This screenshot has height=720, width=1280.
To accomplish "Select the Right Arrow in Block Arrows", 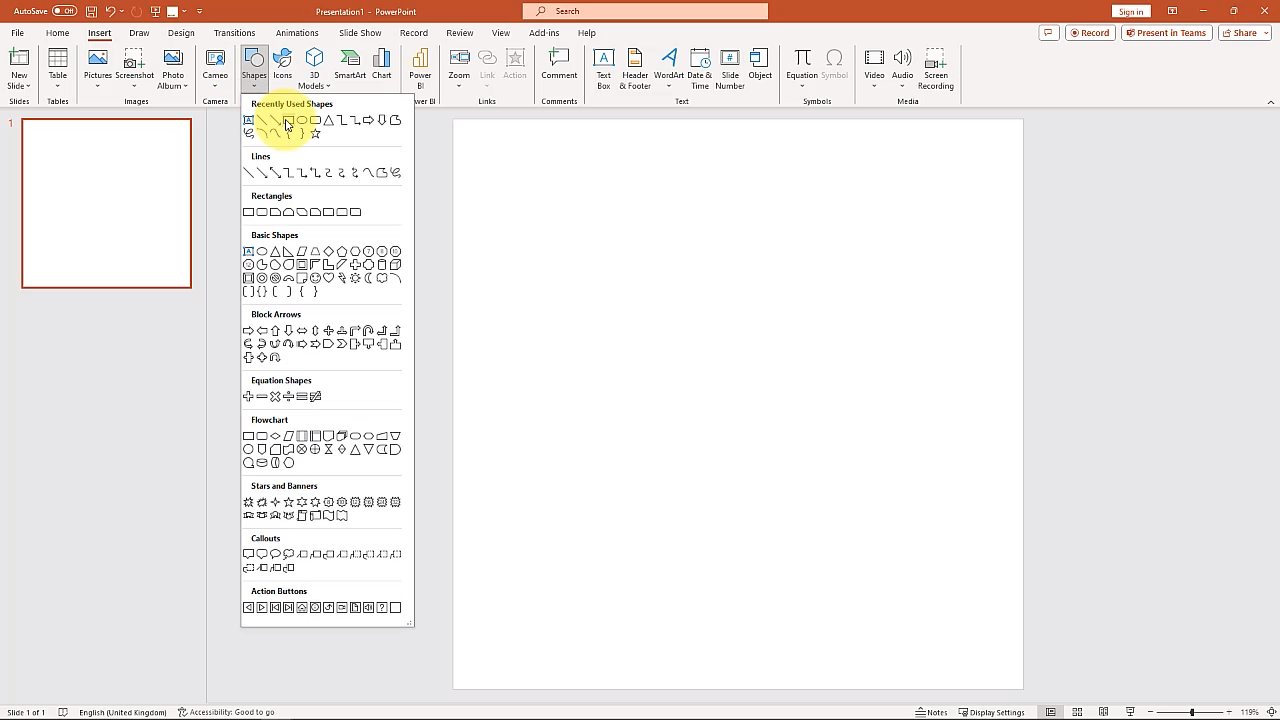I will tap(248, 331).
